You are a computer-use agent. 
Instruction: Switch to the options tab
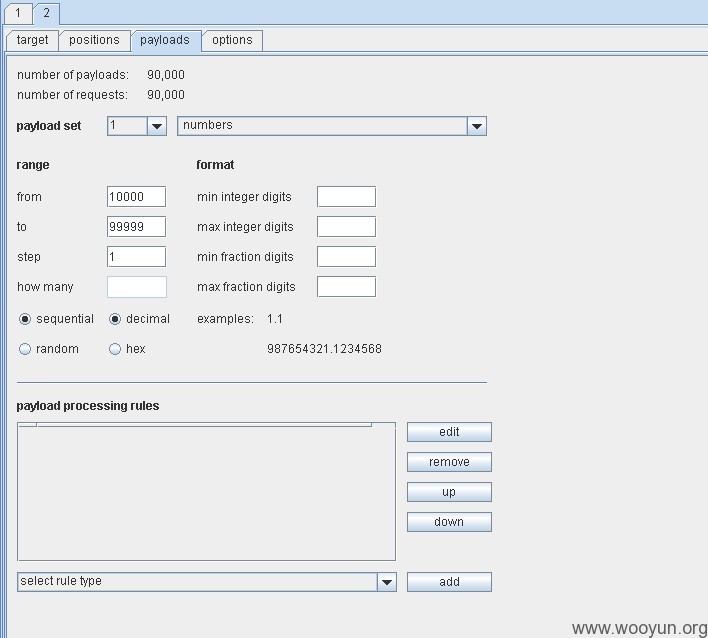232,40
